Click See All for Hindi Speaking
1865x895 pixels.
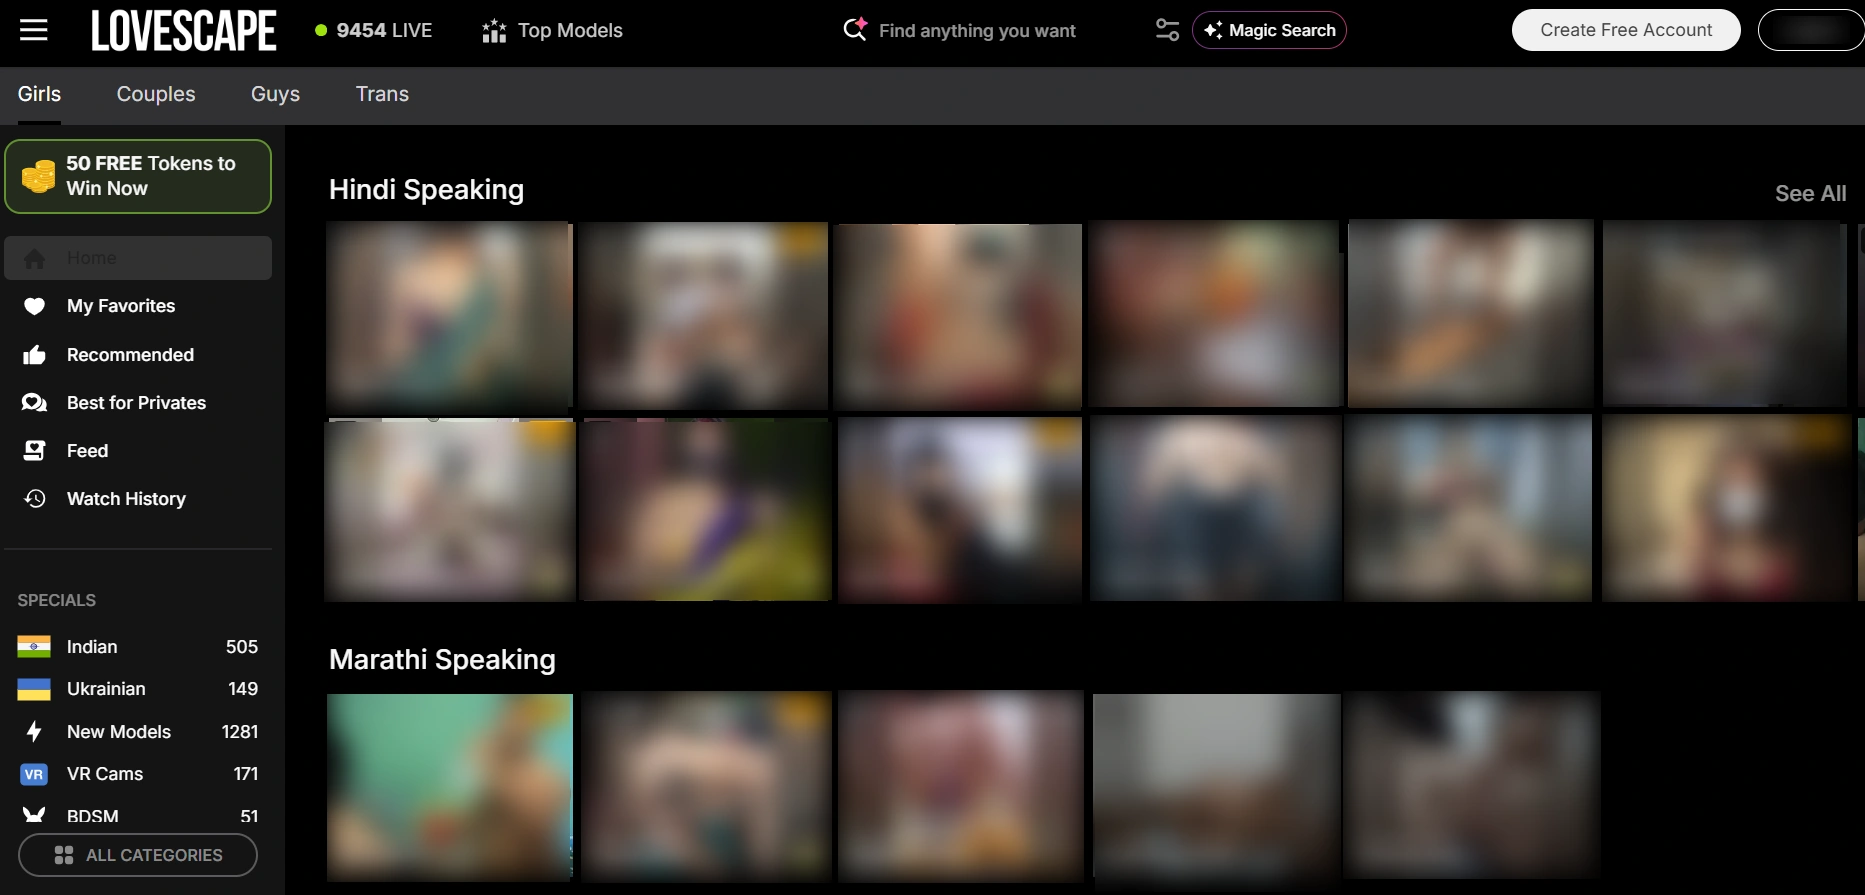[x=1810, y=194]
